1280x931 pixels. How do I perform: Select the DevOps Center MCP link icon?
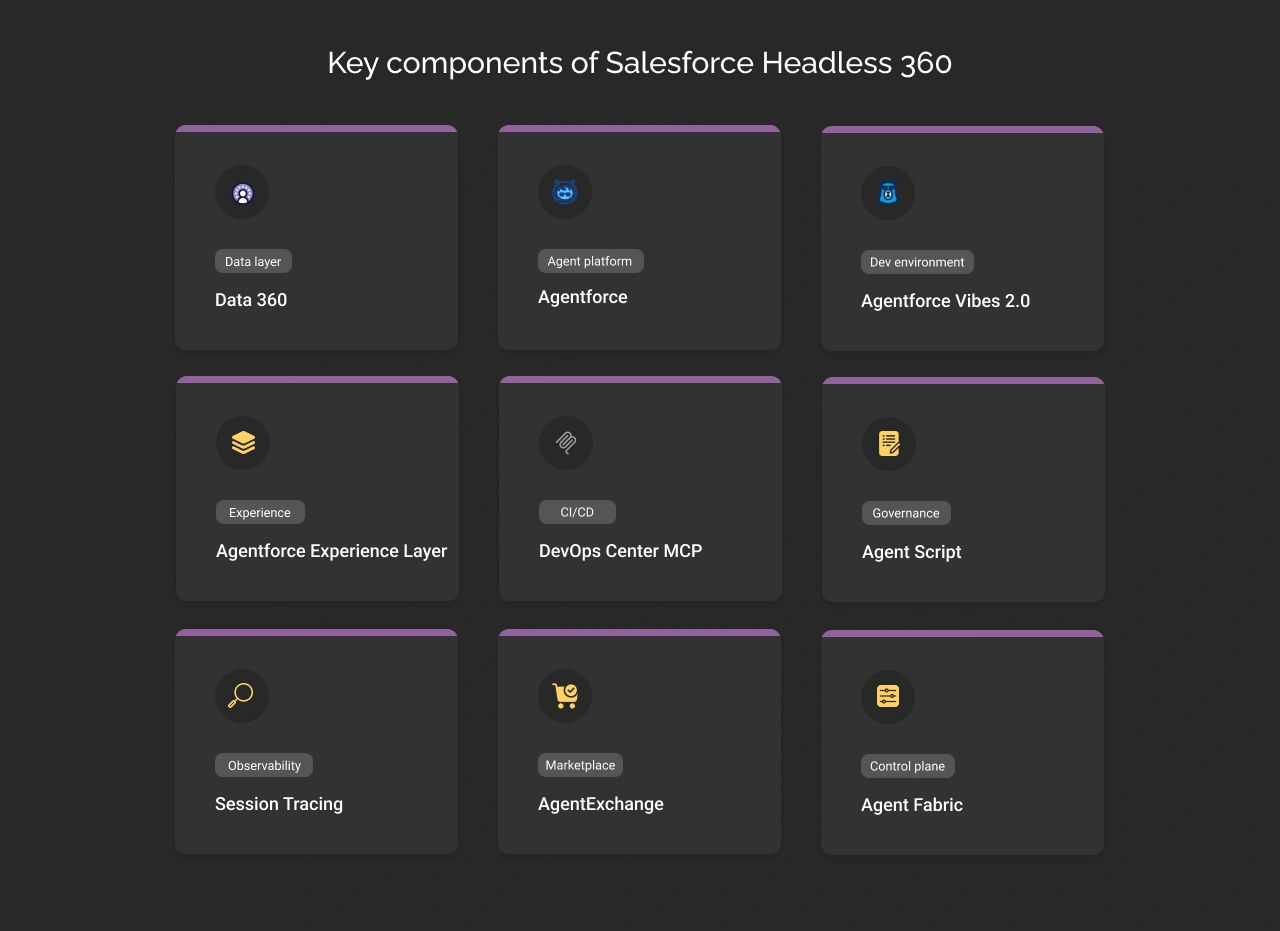[x=565, y=443]
